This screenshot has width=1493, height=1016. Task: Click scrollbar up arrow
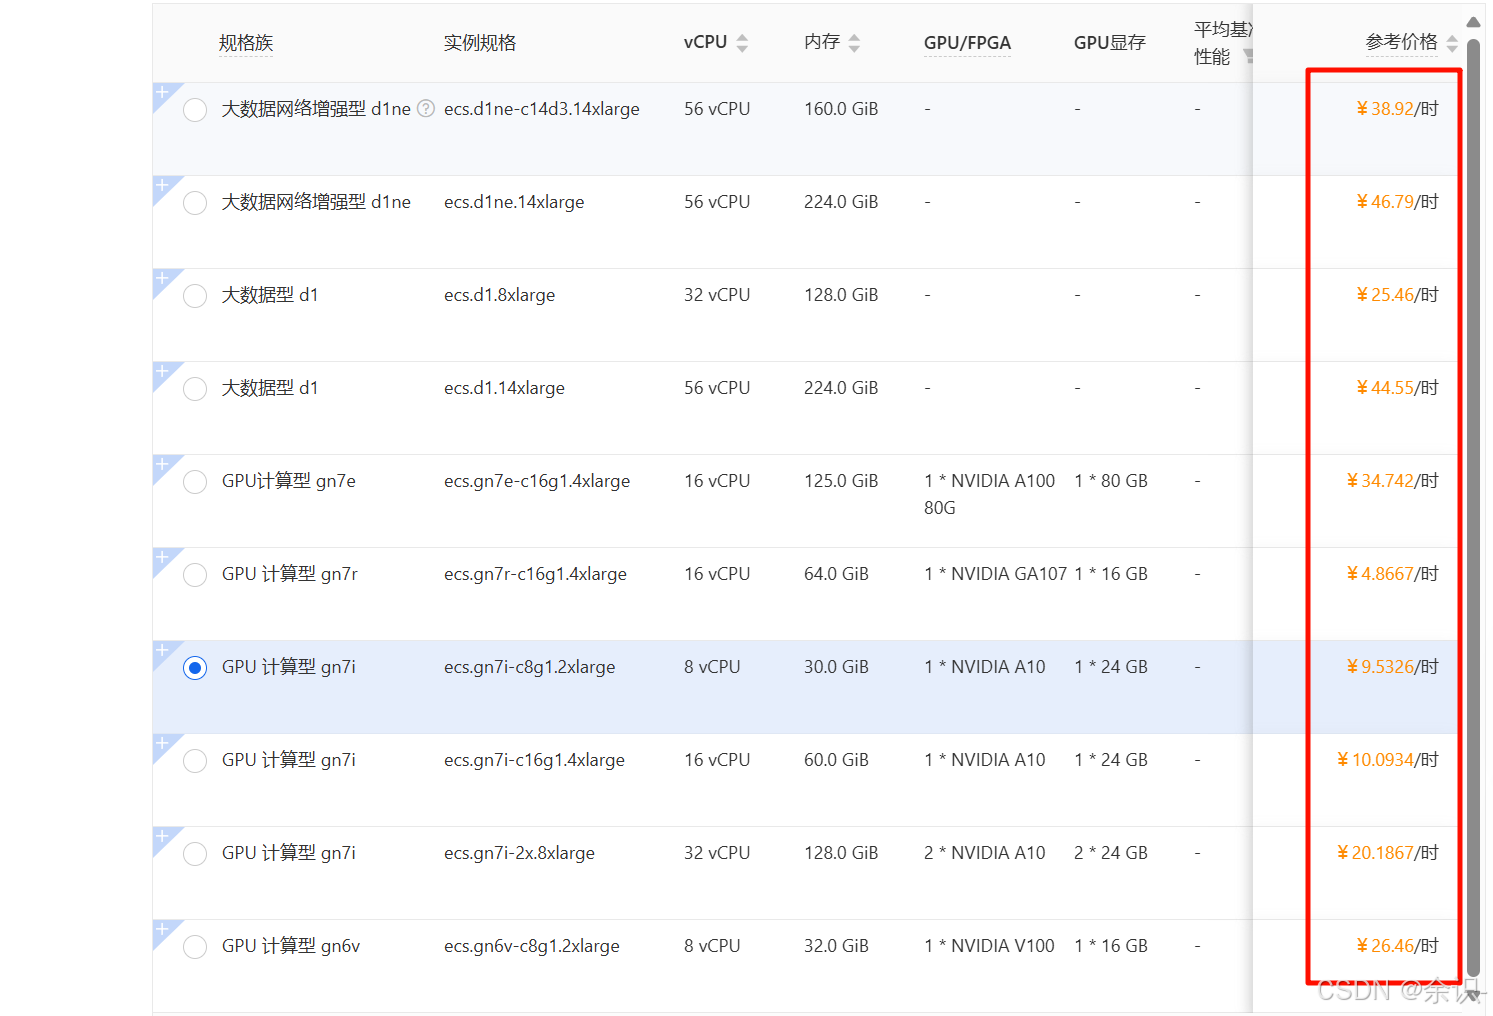click(1473, 21)
